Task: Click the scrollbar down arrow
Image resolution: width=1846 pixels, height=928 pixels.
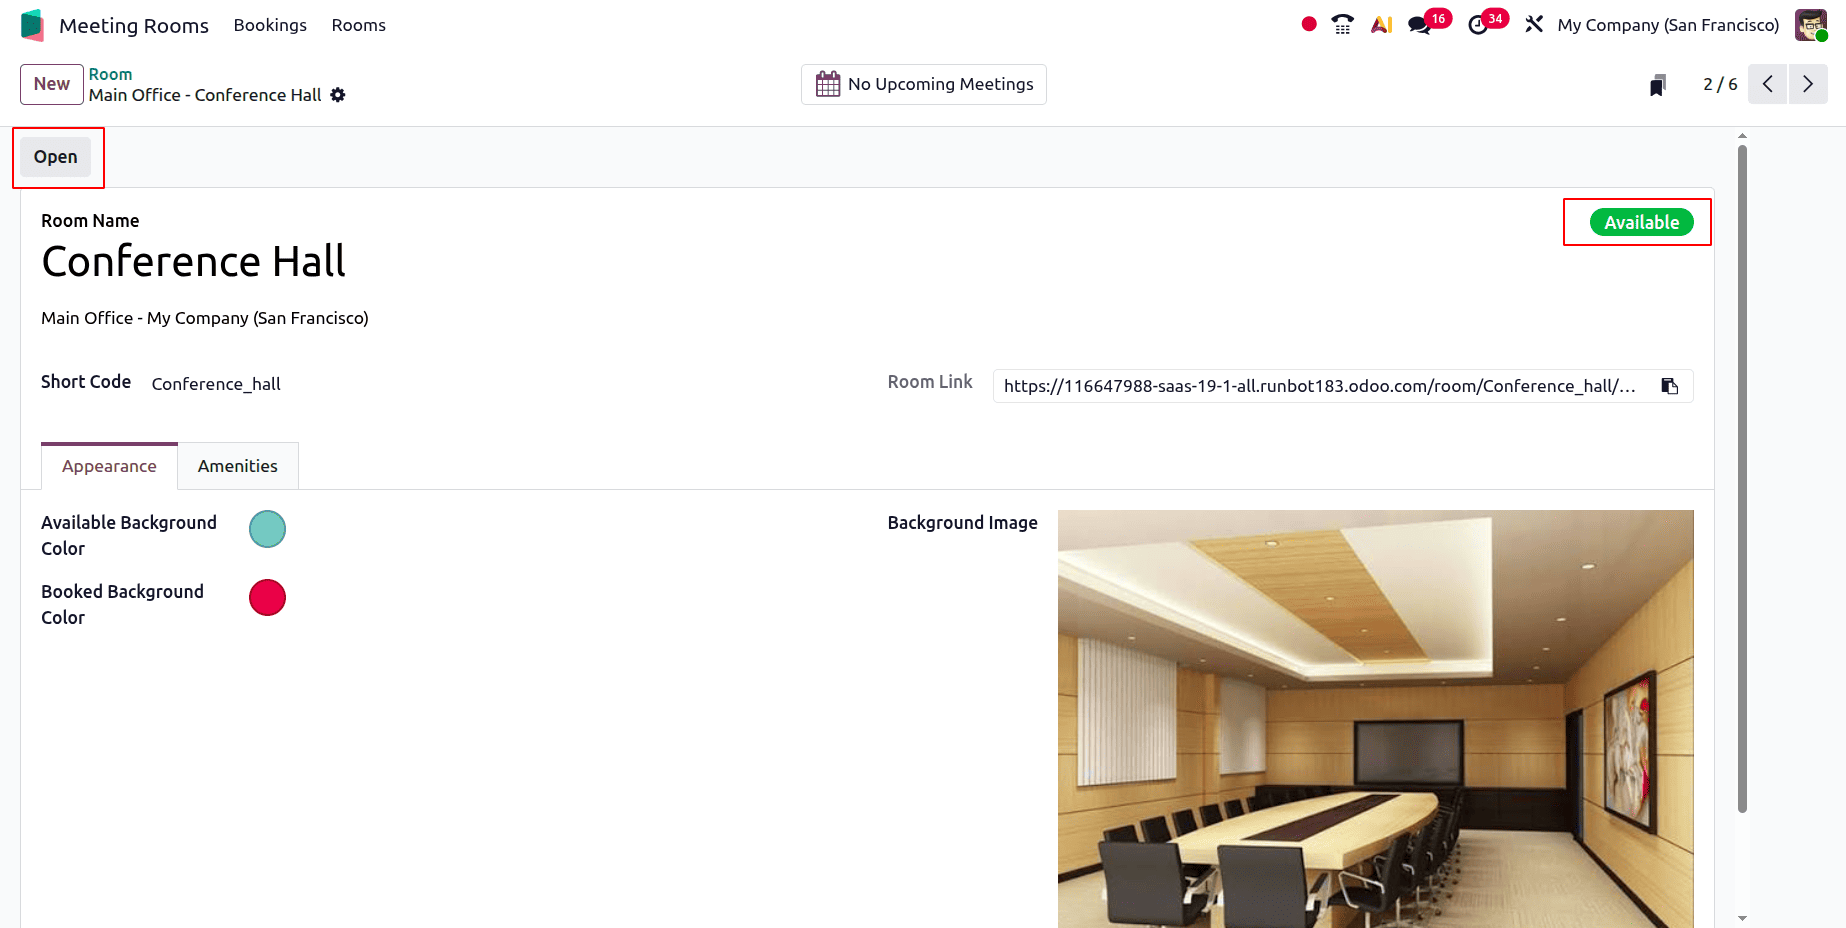Action: (x=1742, y=918)
